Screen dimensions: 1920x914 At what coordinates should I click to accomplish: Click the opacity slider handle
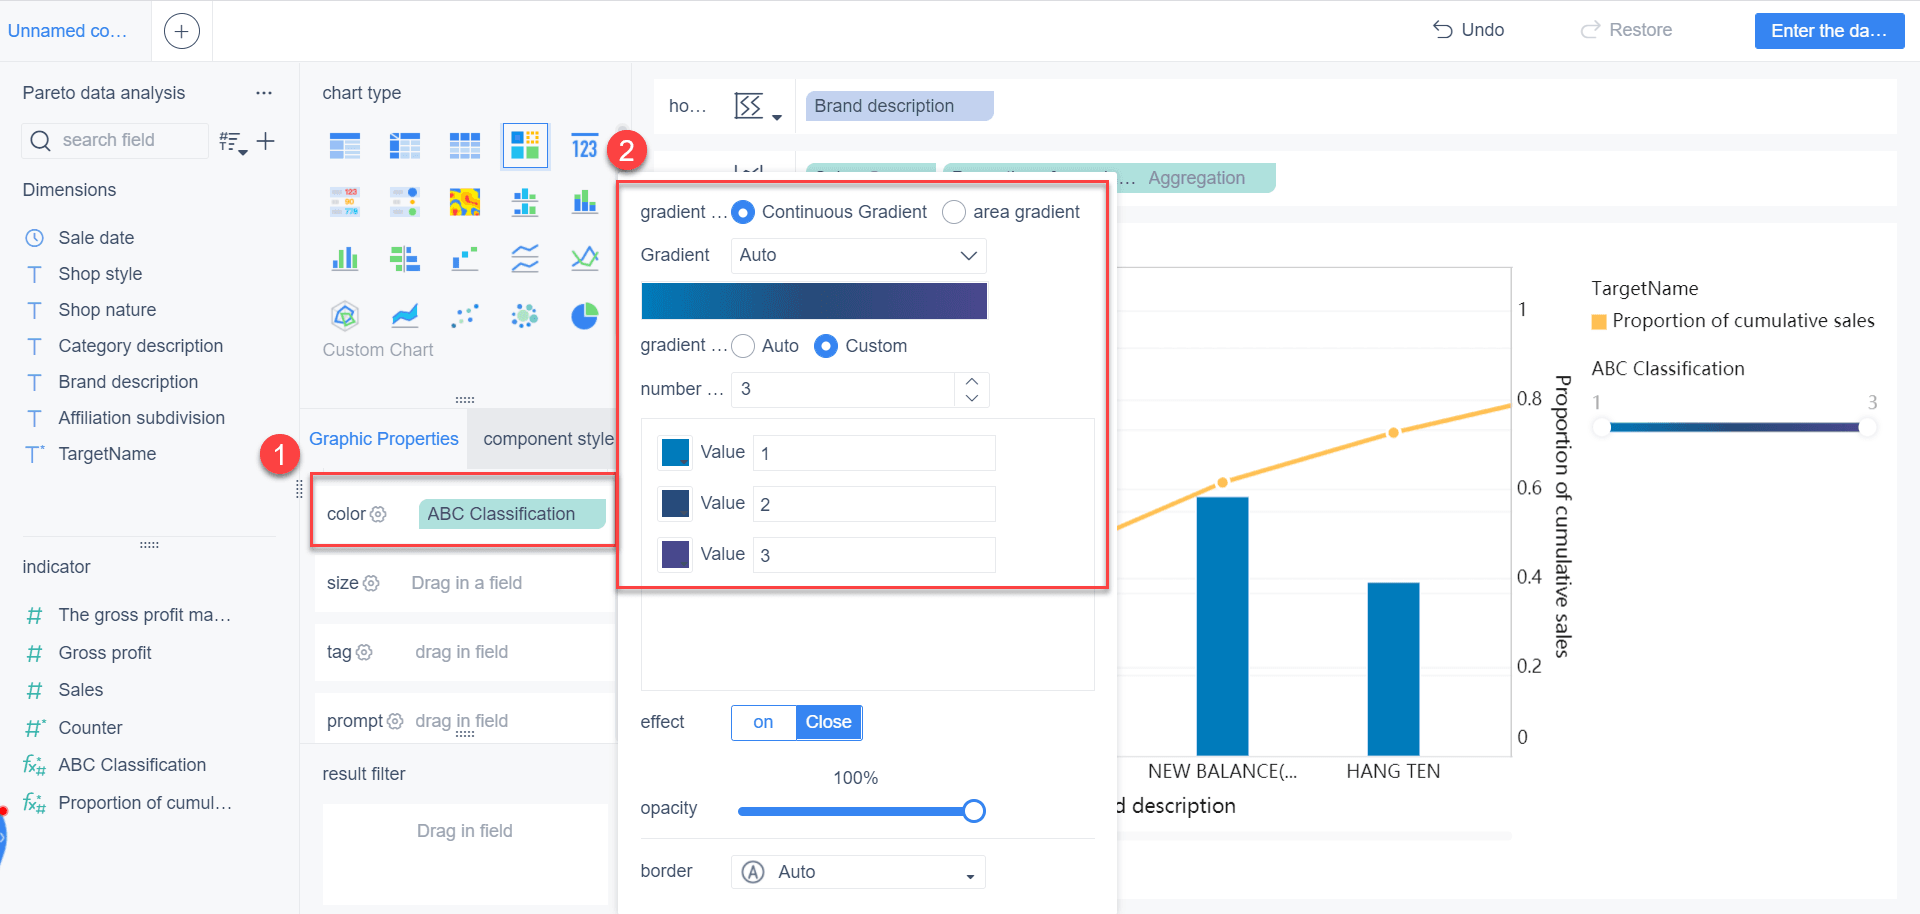pyautogui.click(x=974, y=811)
